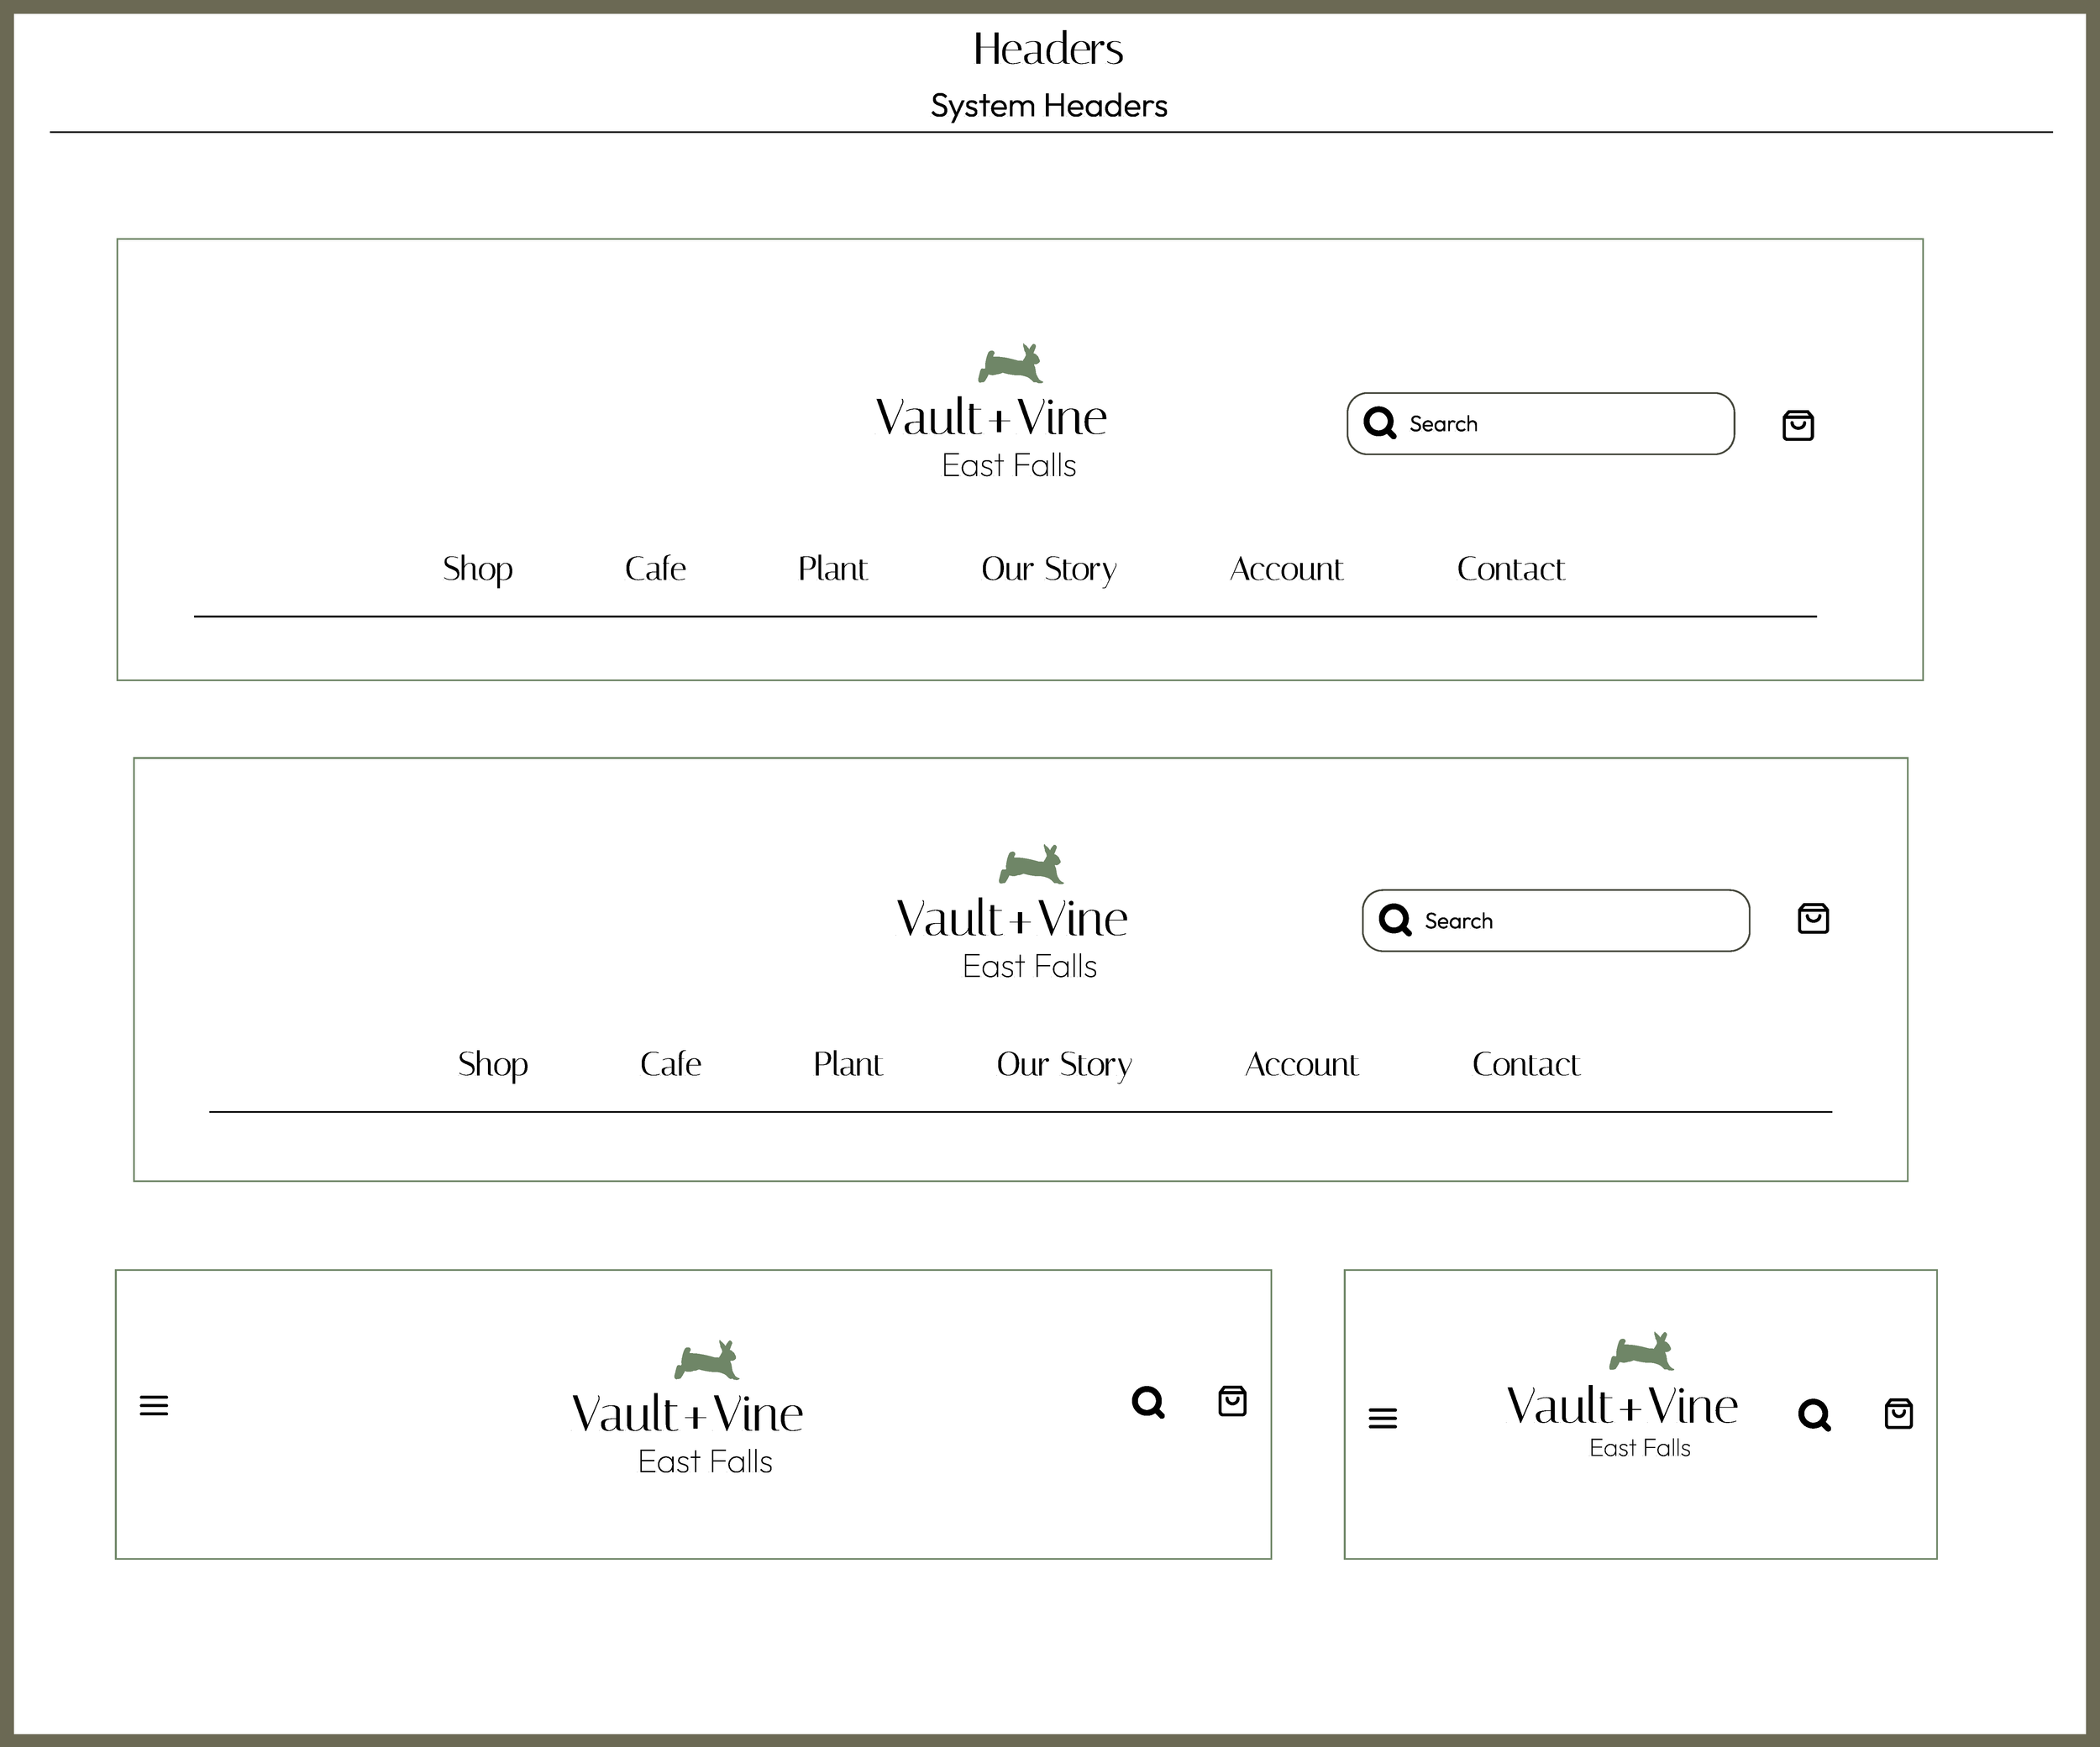Screen dimensions: 2100x1747
Task: Click shopping bag icon in second header
Action: click(1812, 918)
